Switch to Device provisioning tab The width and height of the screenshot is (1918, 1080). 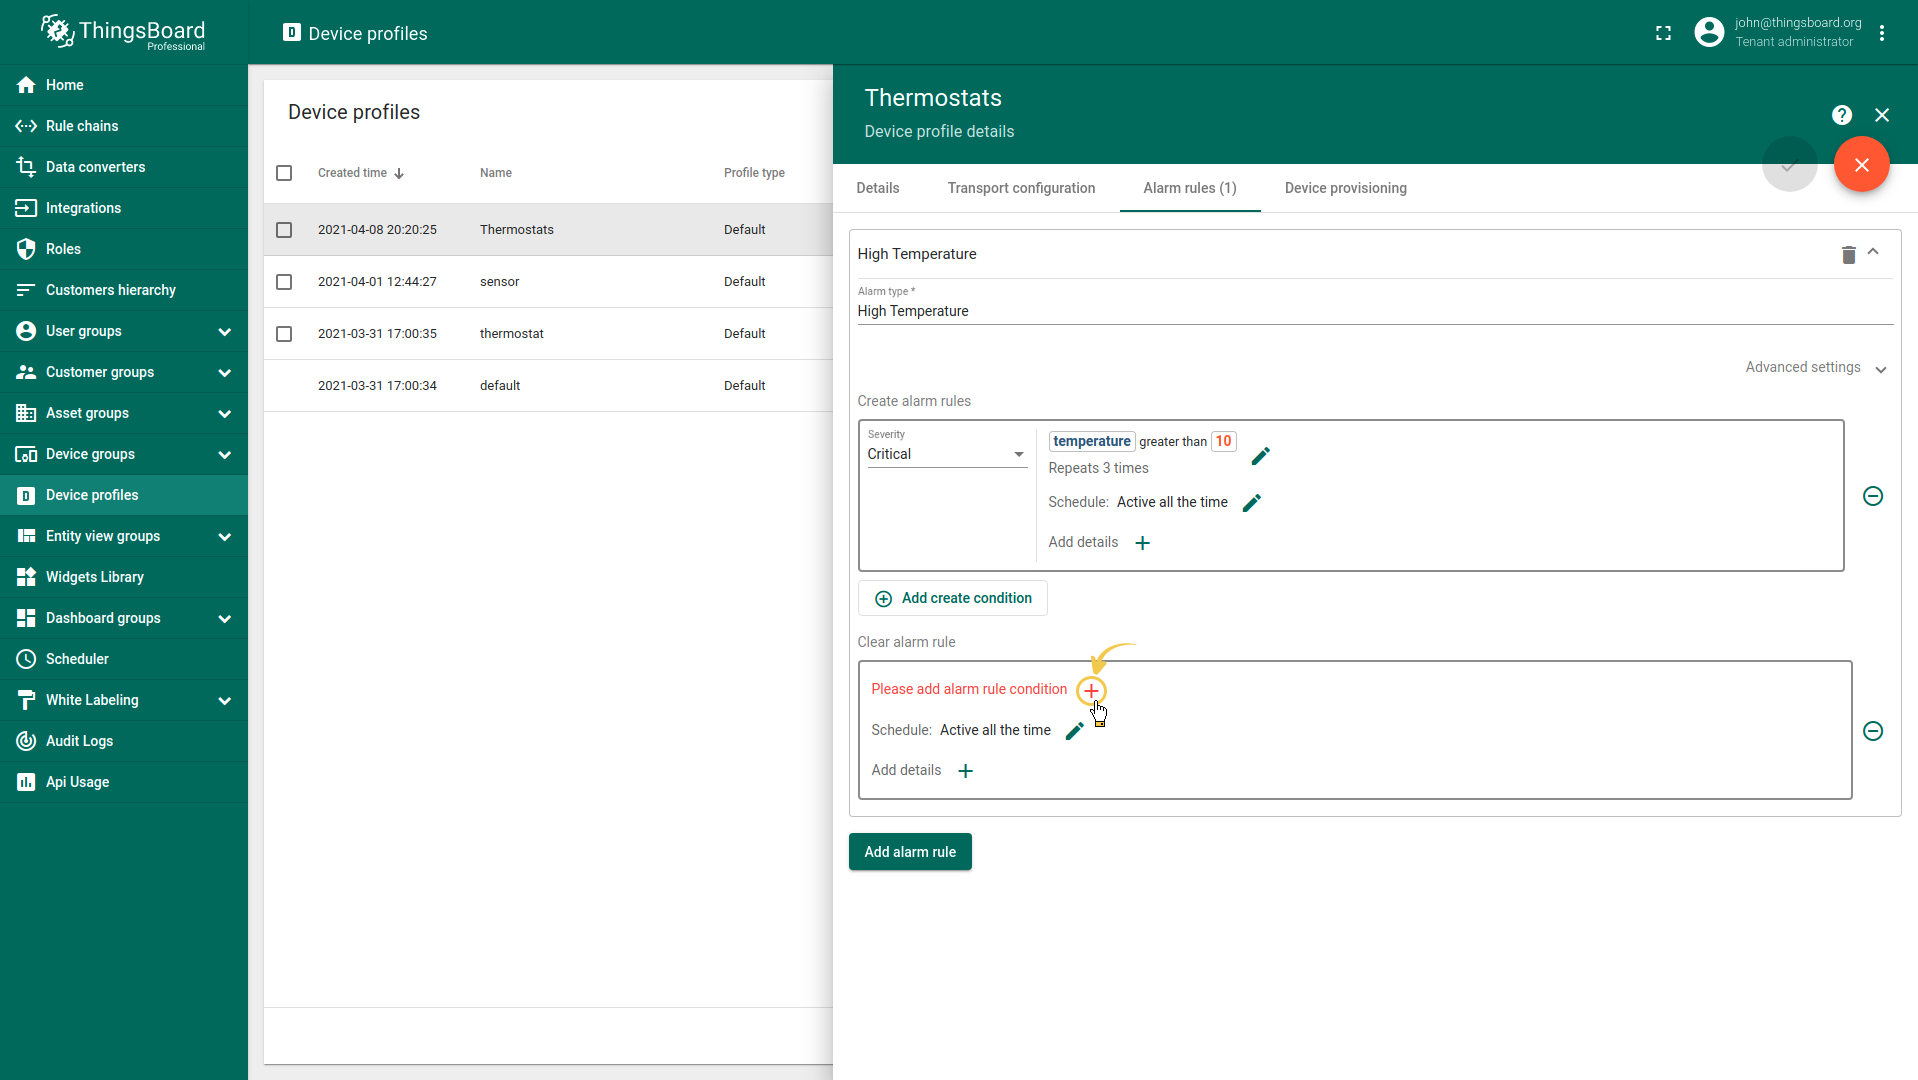click(x=1345, y=188)
